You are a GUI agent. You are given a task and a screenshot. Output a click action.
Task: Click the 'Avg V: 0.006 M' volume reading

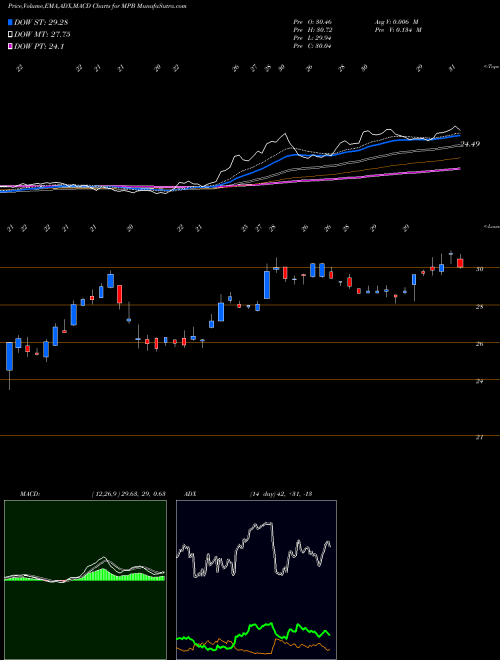click(396, 22)
